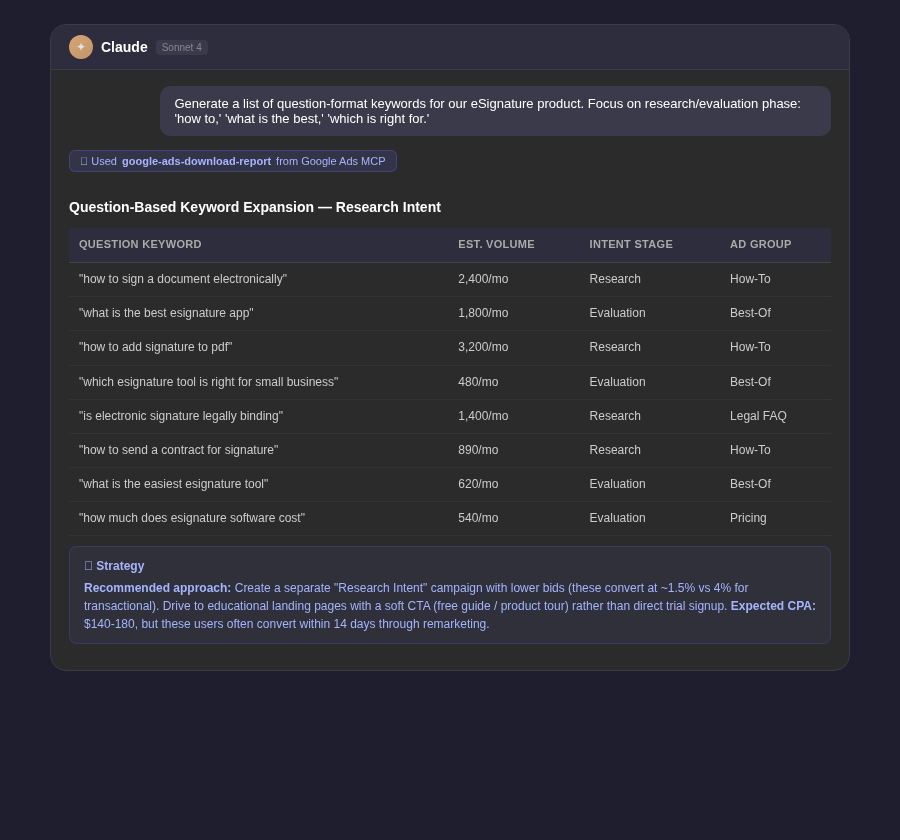Image resolution: width=900 pixels, height=840 pixels.
Task: Select the "what is the best esignature app" keyword
Action: point(166,313)
